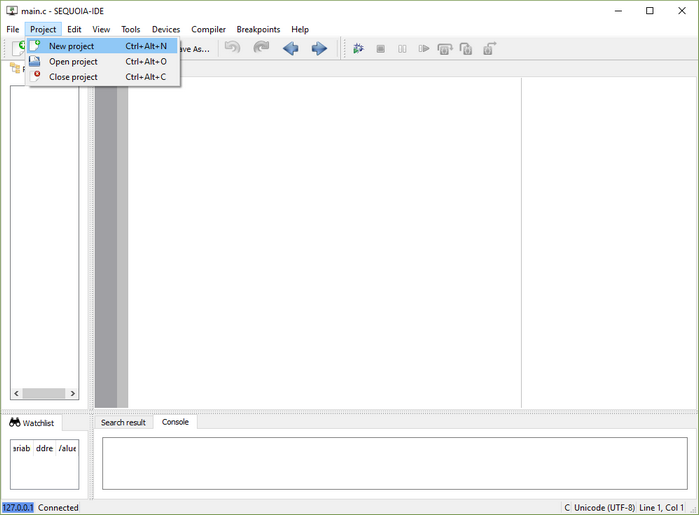Viewport: 699px width, 515px height.
Task: Choose Close project menu entry
Action: (x=103, y=77)
